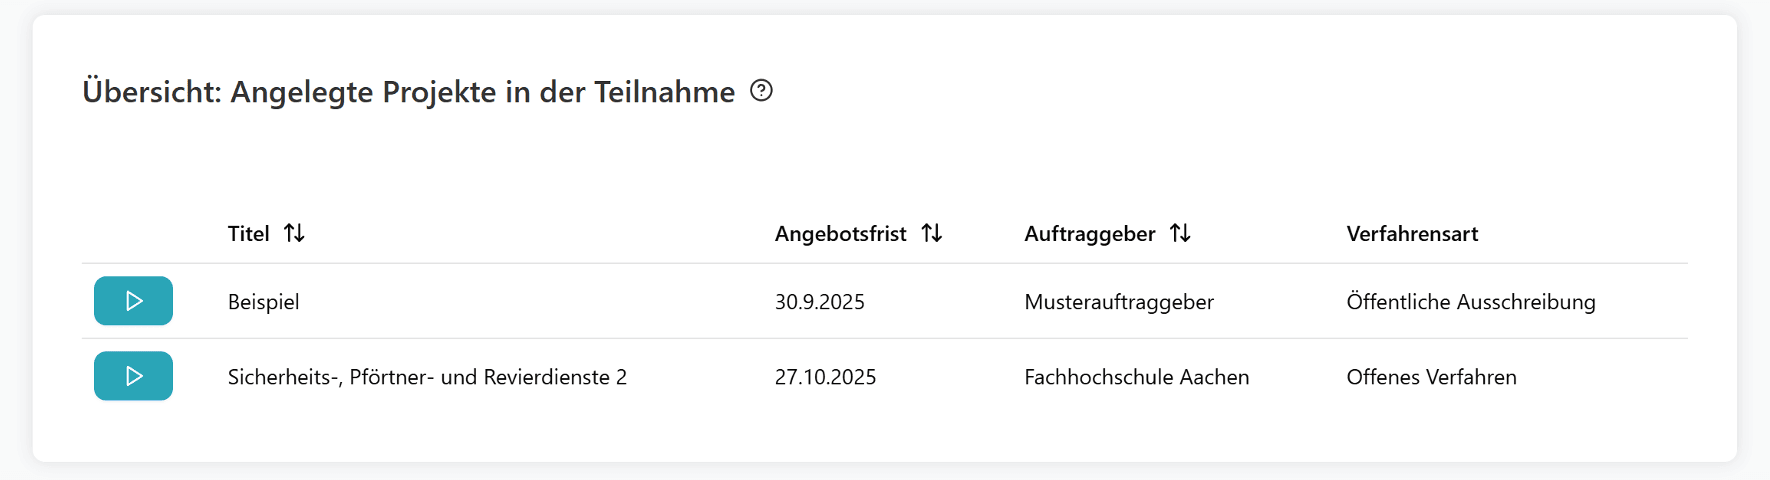The width and height of the screenshot is (1770, 480).
Task: Click the Übersicht: Angelegte Projekte heading
Action: (x=408, y=92)
